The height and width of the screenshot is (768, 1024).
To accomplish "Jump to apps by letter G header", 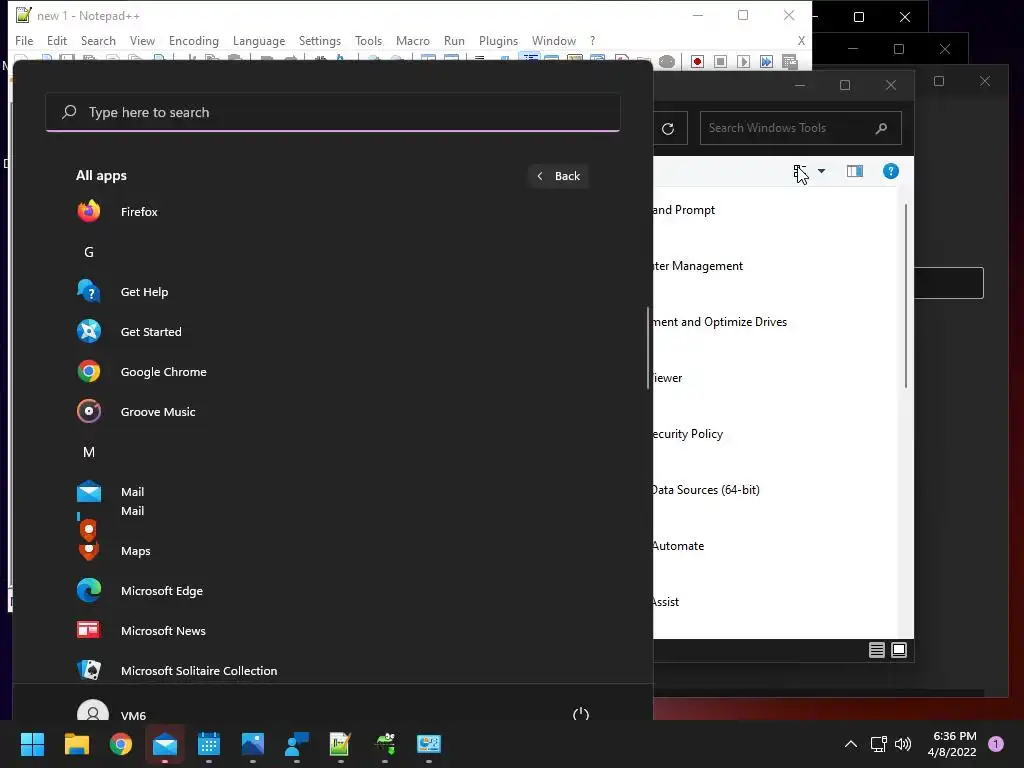I will [x=89, y=252].
